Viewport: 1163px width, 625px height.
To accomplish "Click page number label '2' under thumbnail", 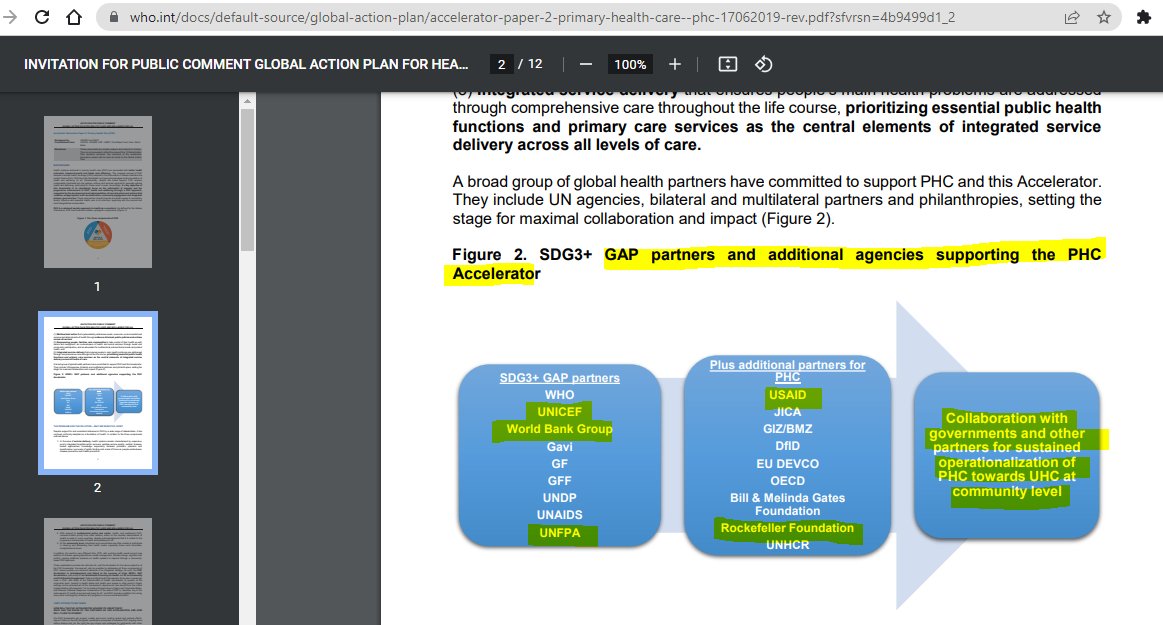I will [x=97, y=487].
